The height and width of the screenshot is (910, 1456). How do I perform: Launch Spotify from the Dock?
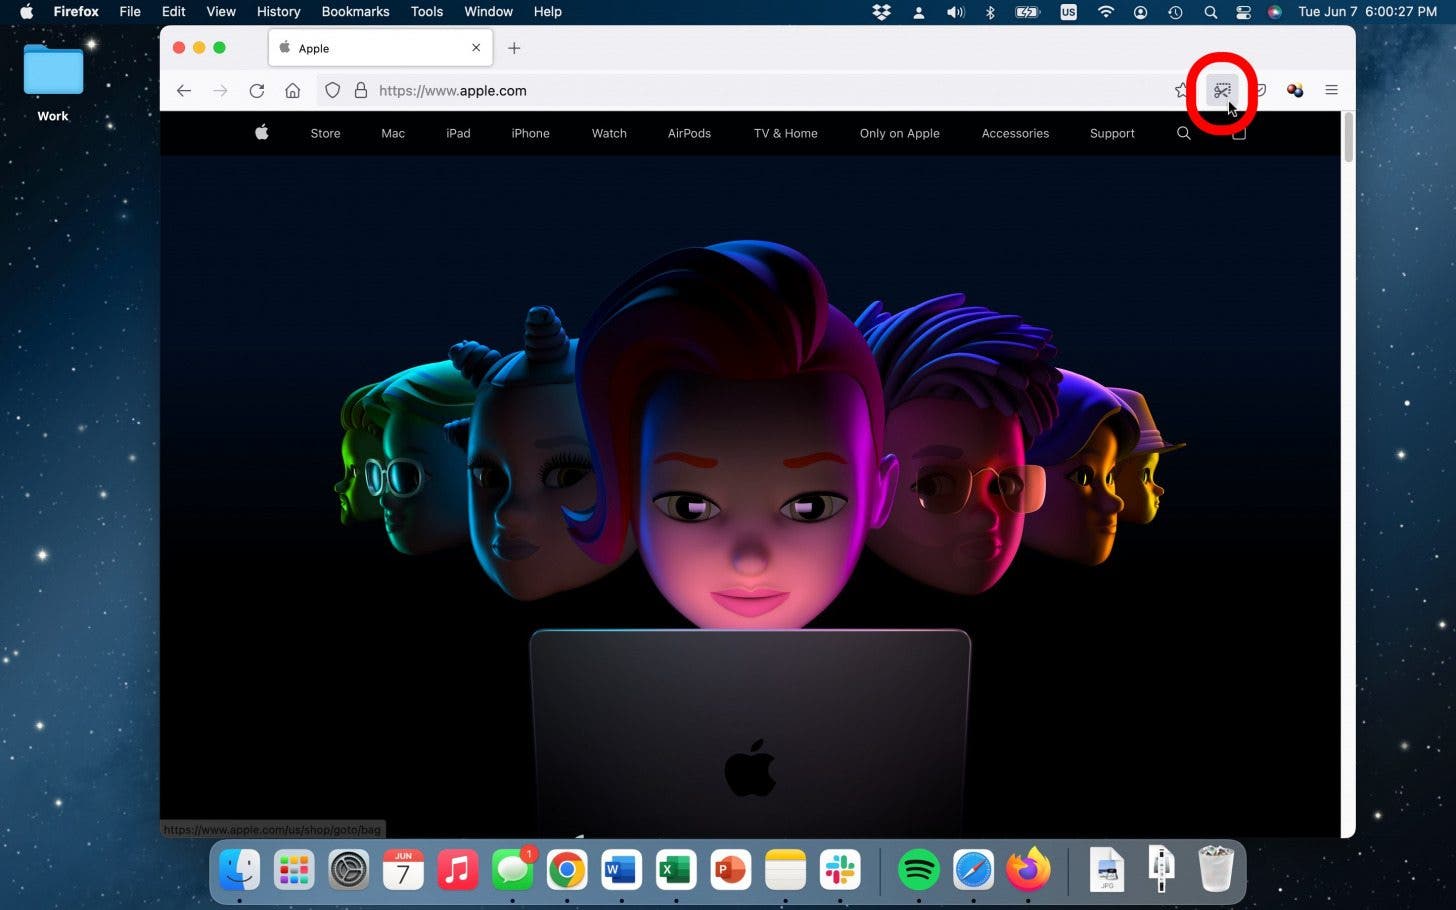click(918, 870)
